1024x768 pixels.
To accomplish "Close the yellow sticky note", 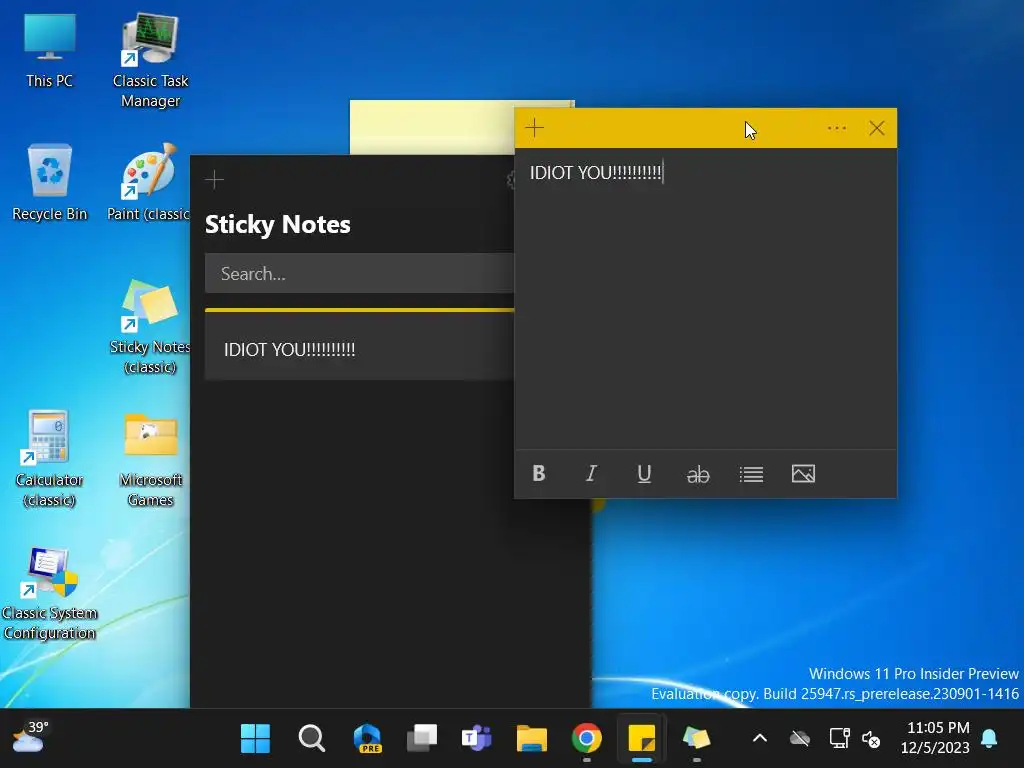I will pos(876,128).
